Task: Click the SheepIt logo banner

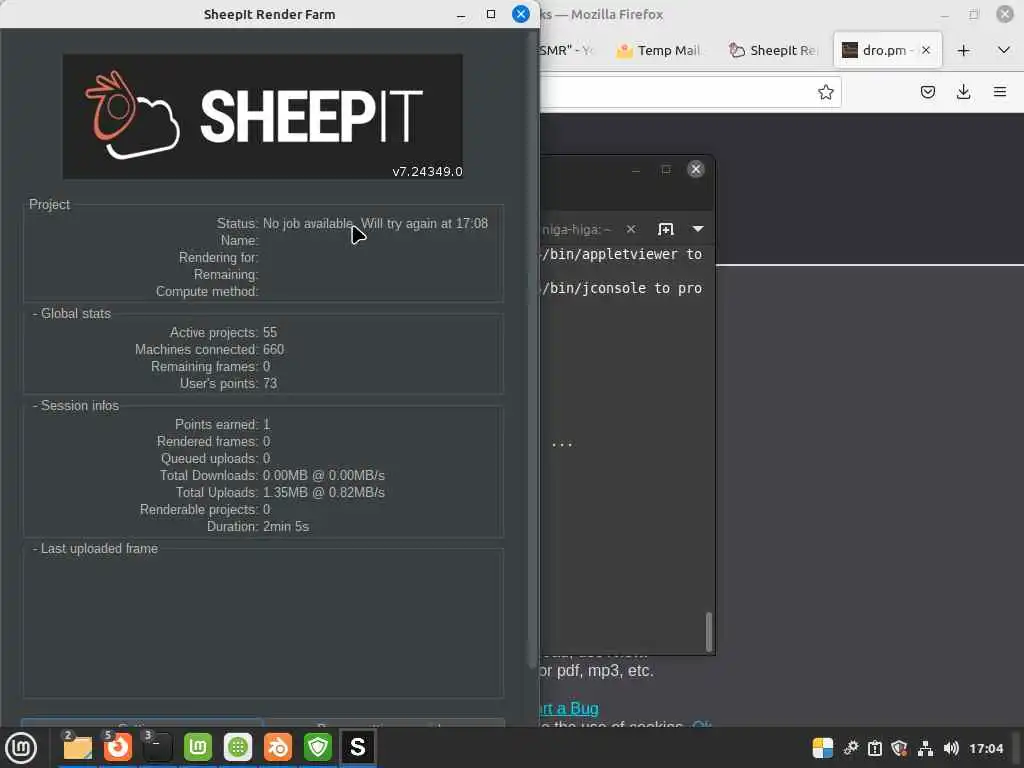Action: [x=263, y=116]
